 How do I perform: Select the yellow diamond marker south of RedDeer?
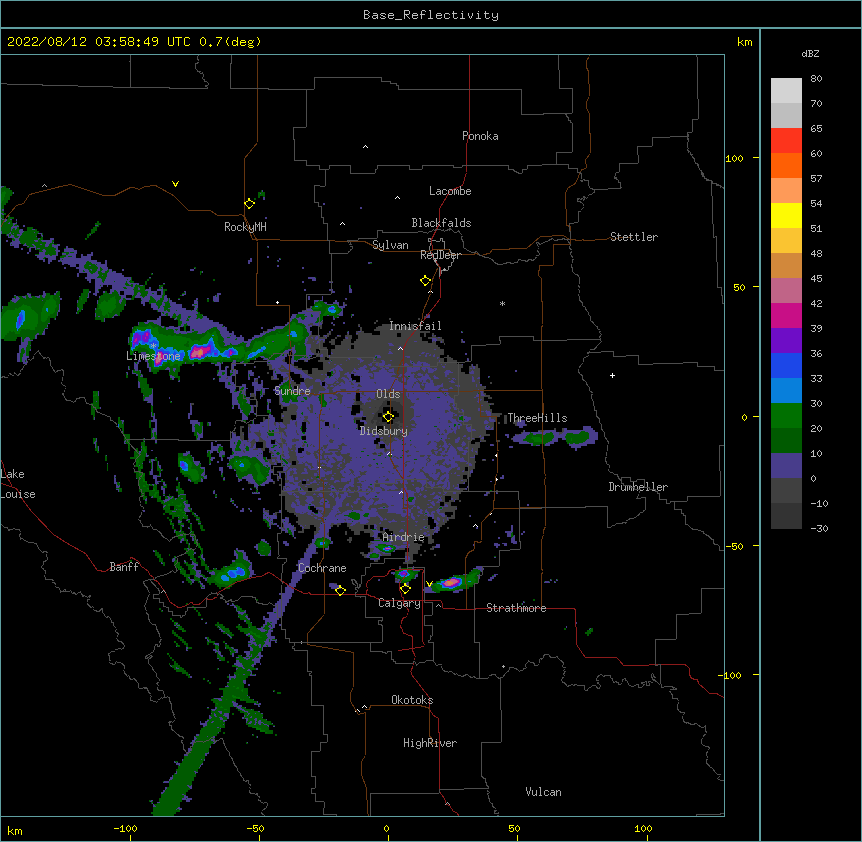coord(426,281)
